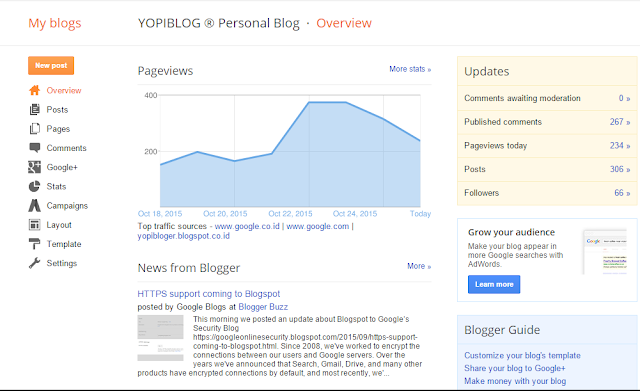Open the www.google.com traffic source
Viewport: 640px width, 391px height.
[x=318, y=226]
